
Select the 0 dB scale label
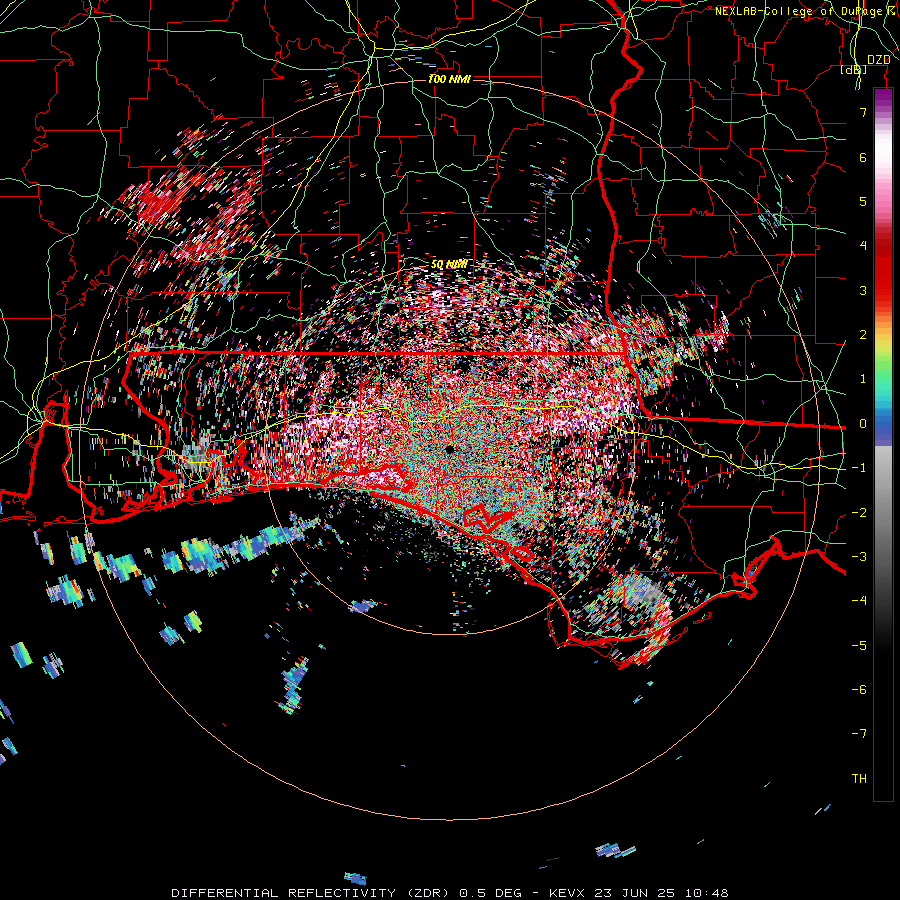coord(863,424)
